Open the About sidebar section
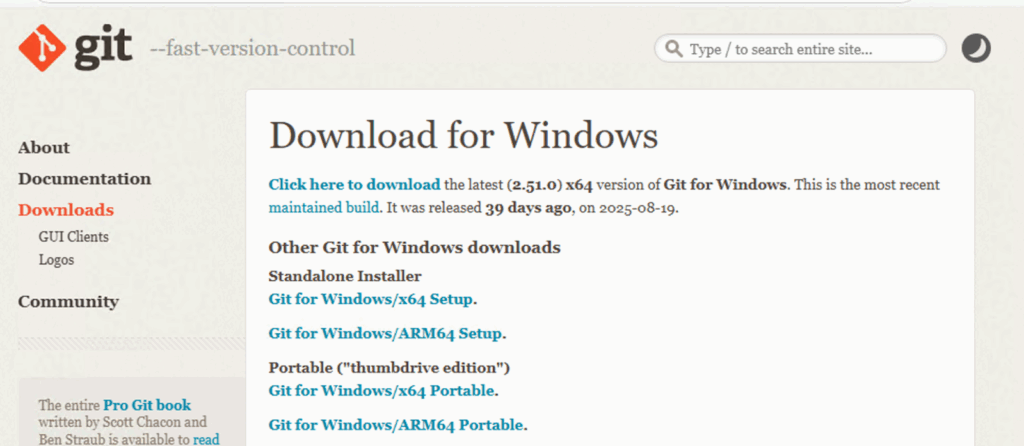This screenshot has height=446, width=1024. (44, 148)
